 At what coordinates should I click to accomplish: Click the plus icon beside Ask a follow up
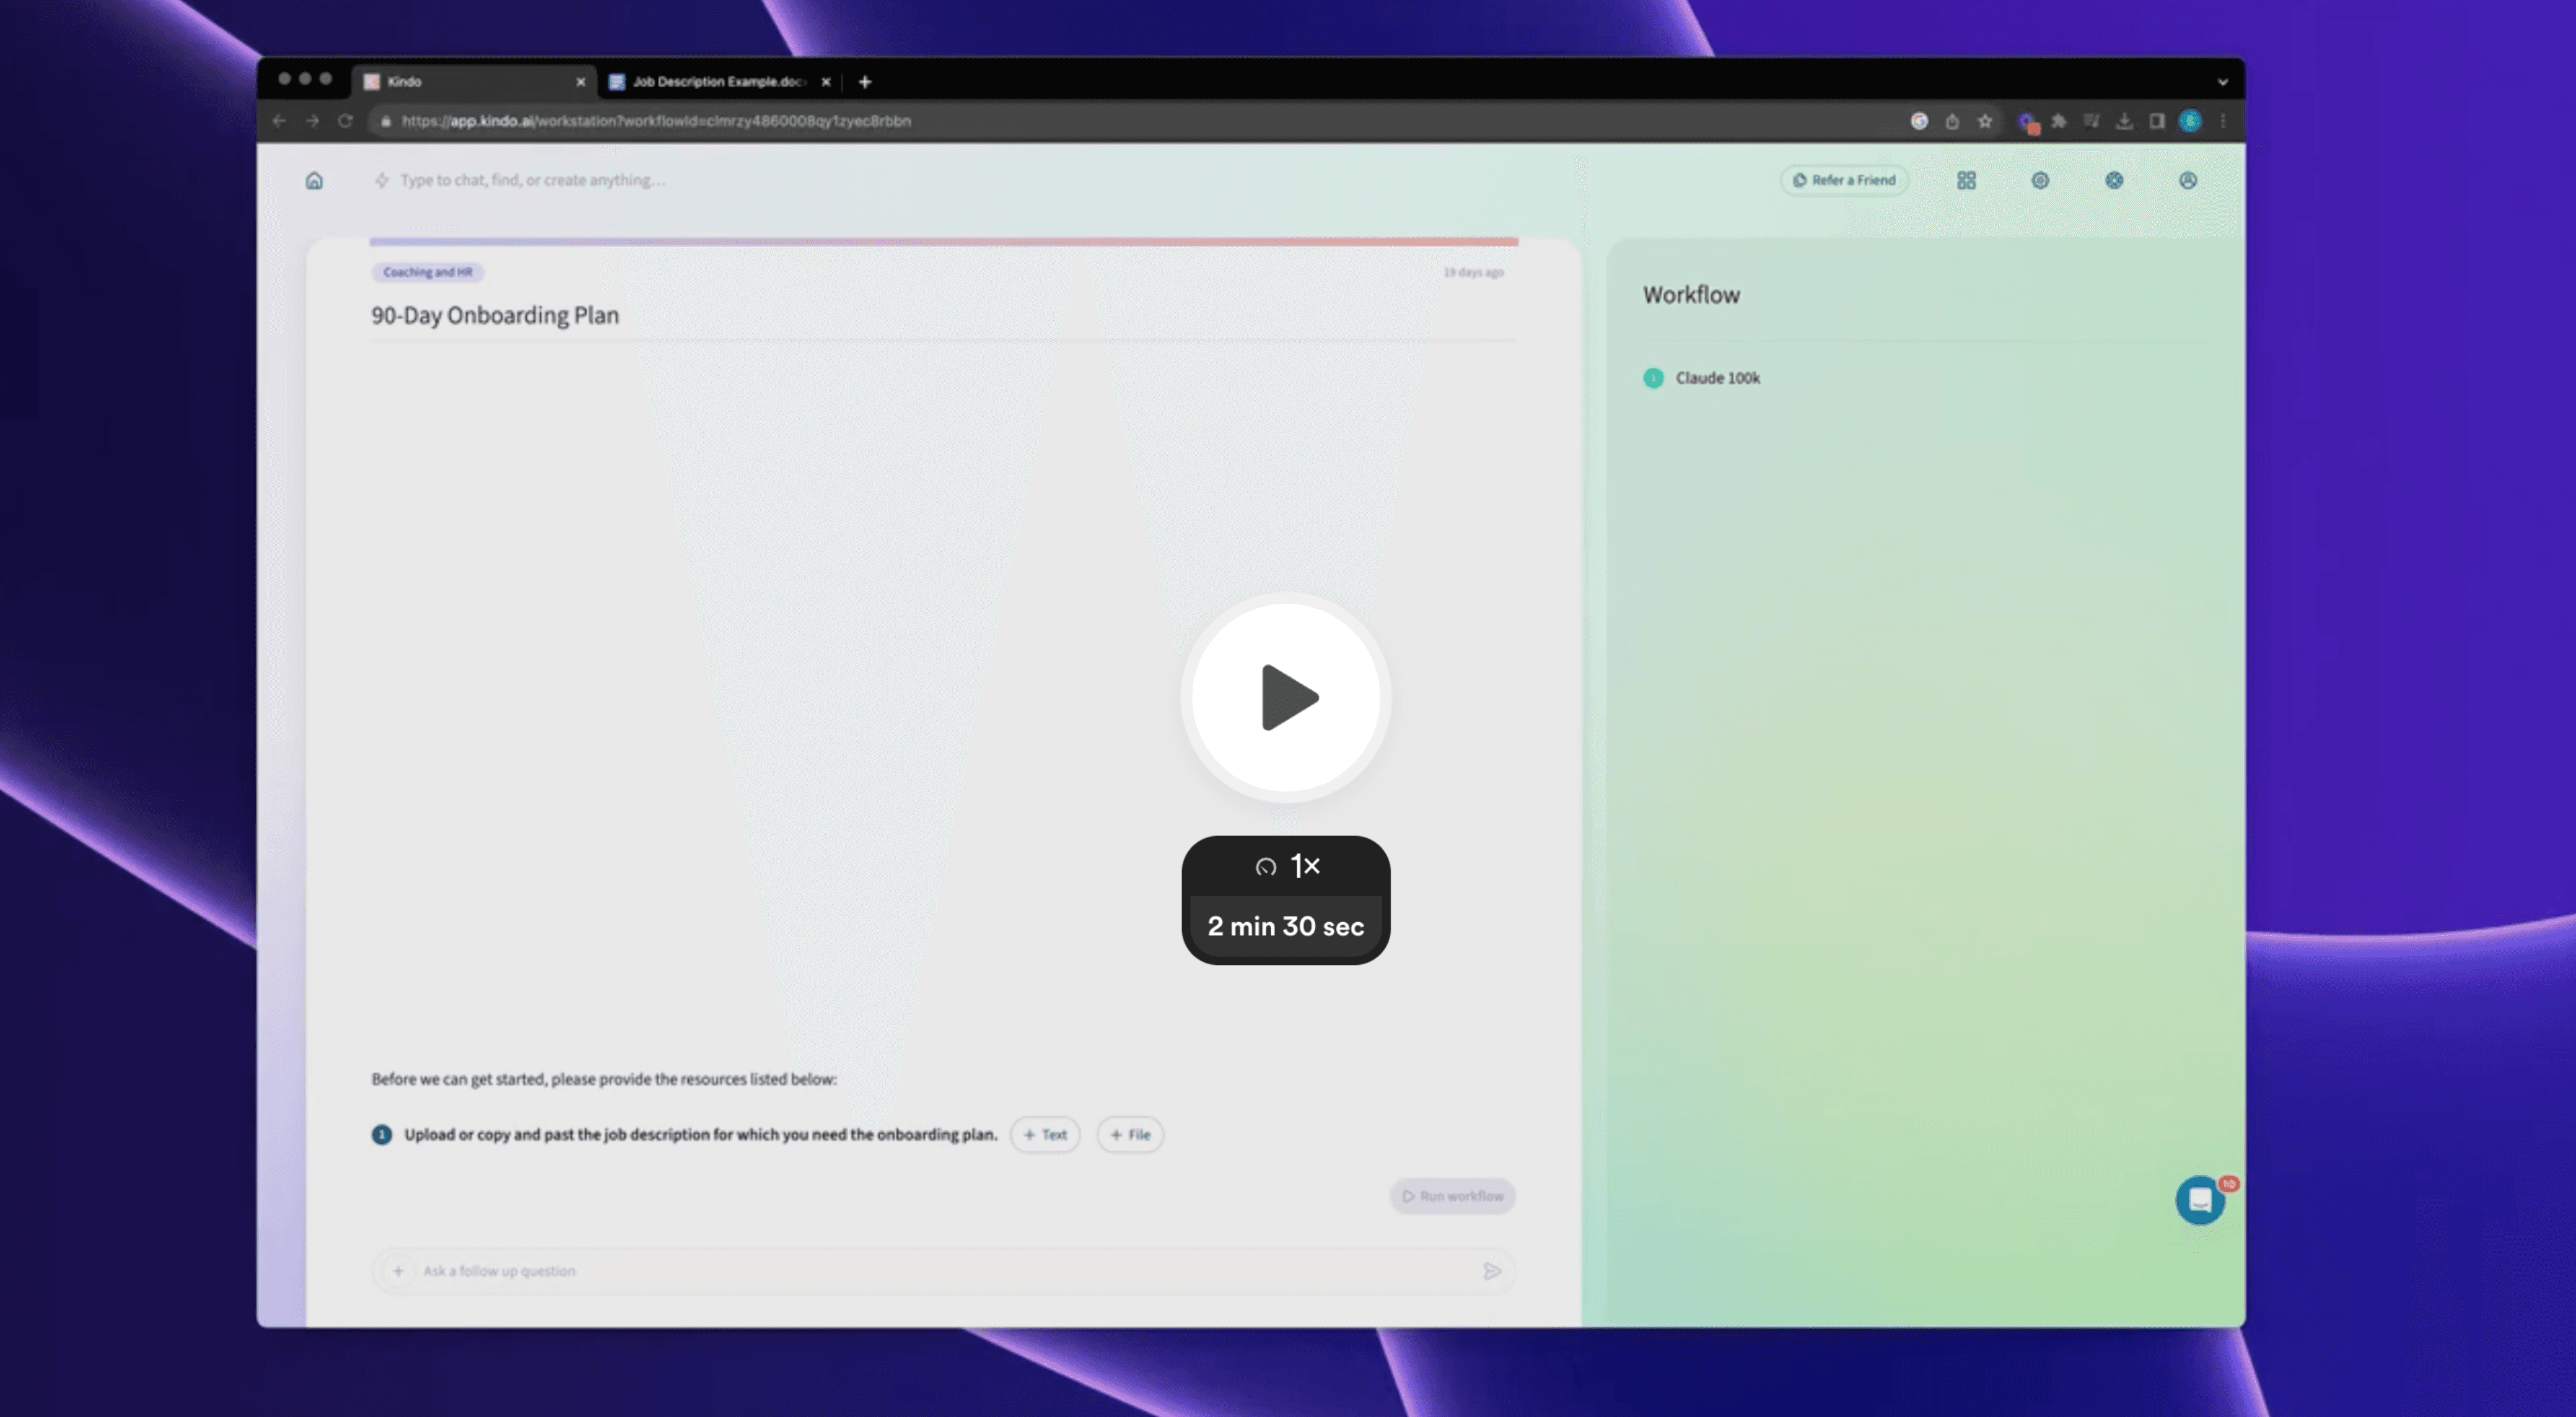(398, 1271)
